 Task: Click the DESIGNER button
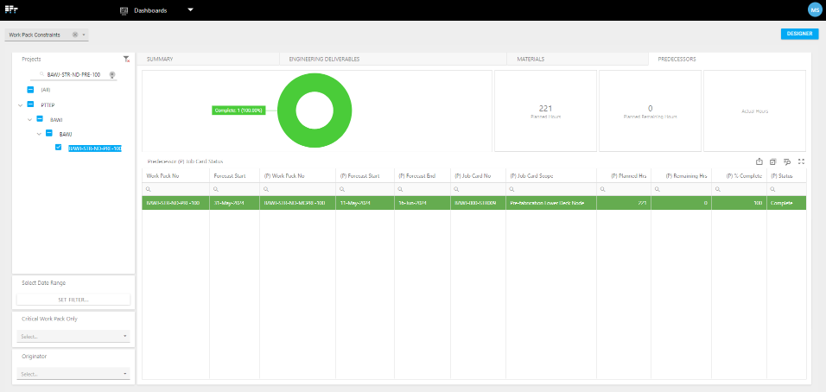click(x=800, y=34)
